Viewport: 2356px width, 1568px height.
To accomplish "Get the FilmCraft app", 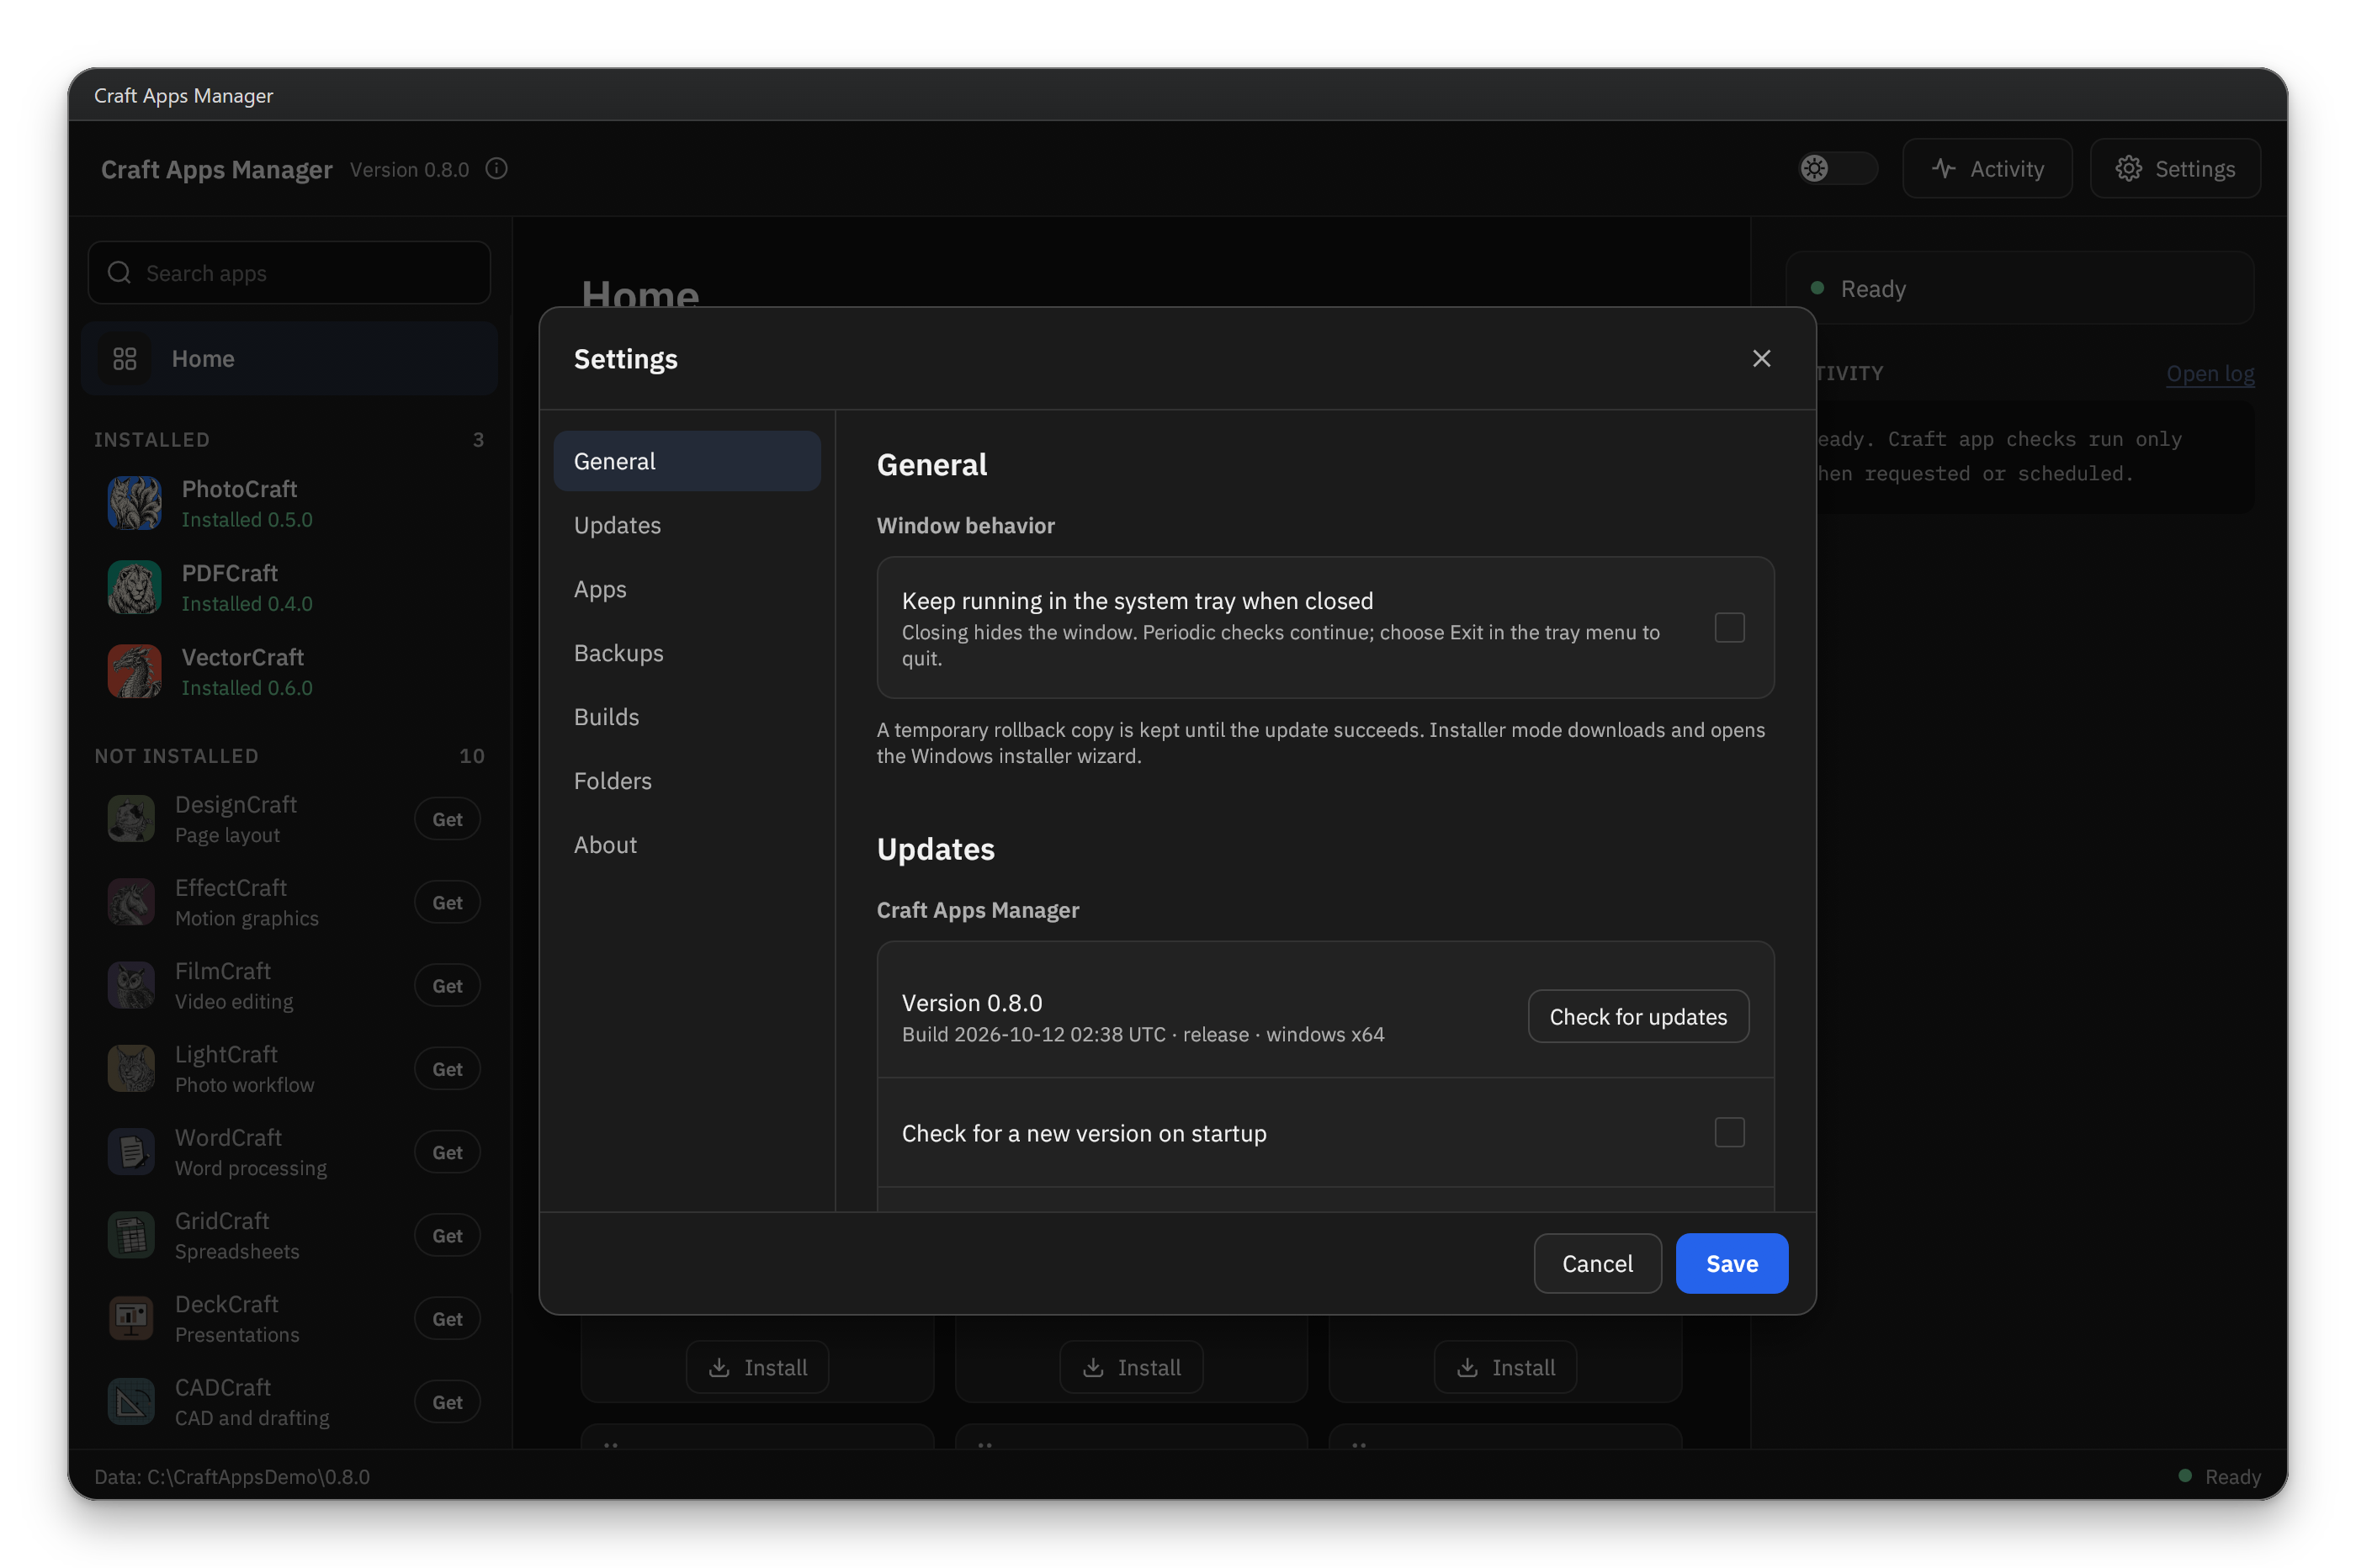I will tap(447, 986).
